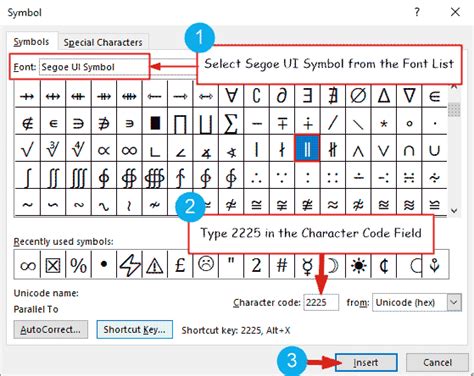Choose the cube root symbol
The height and width of the screenshot is (376, 474).
[53, 149]
